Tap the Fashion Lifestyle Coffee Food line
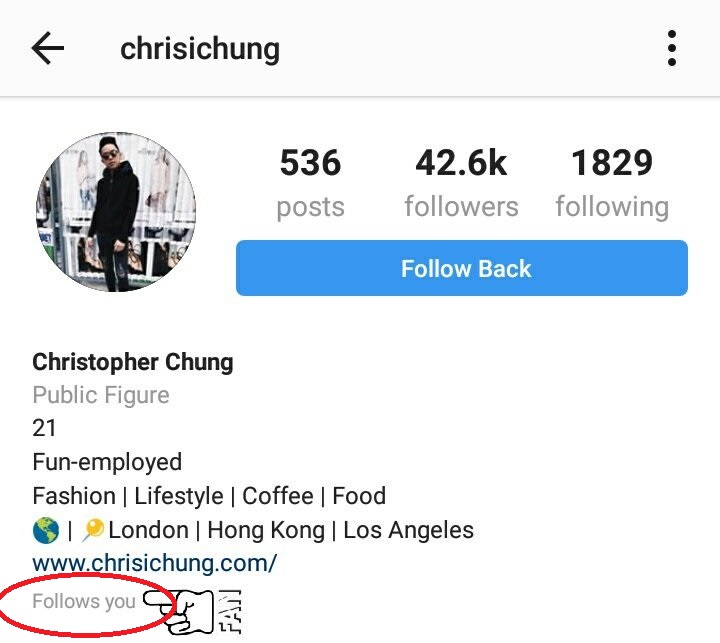 pyautogui.click(x=209, y=496)
